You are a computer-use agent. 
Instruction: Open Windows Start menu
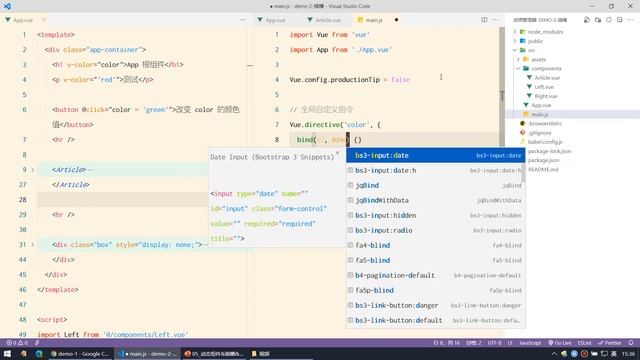pos(7,353)
